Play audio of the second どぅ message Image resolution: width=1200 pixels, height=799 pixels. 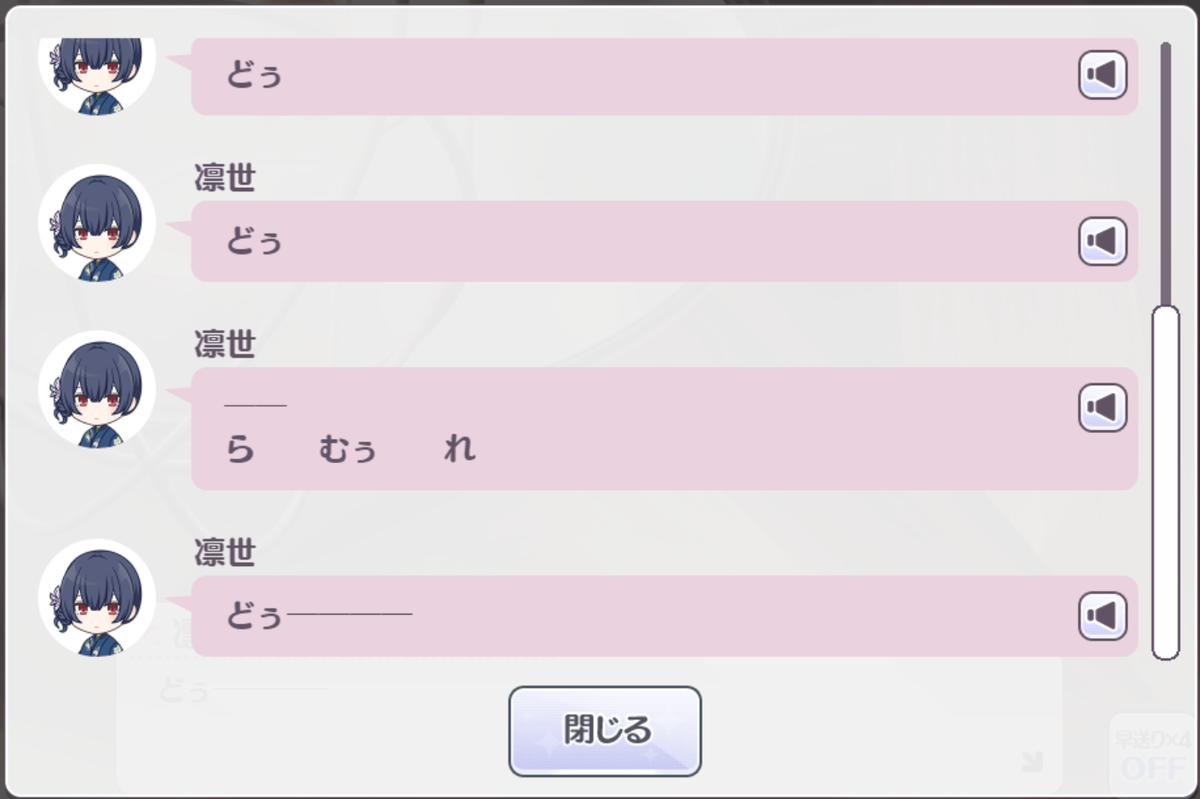point(1103,240)
